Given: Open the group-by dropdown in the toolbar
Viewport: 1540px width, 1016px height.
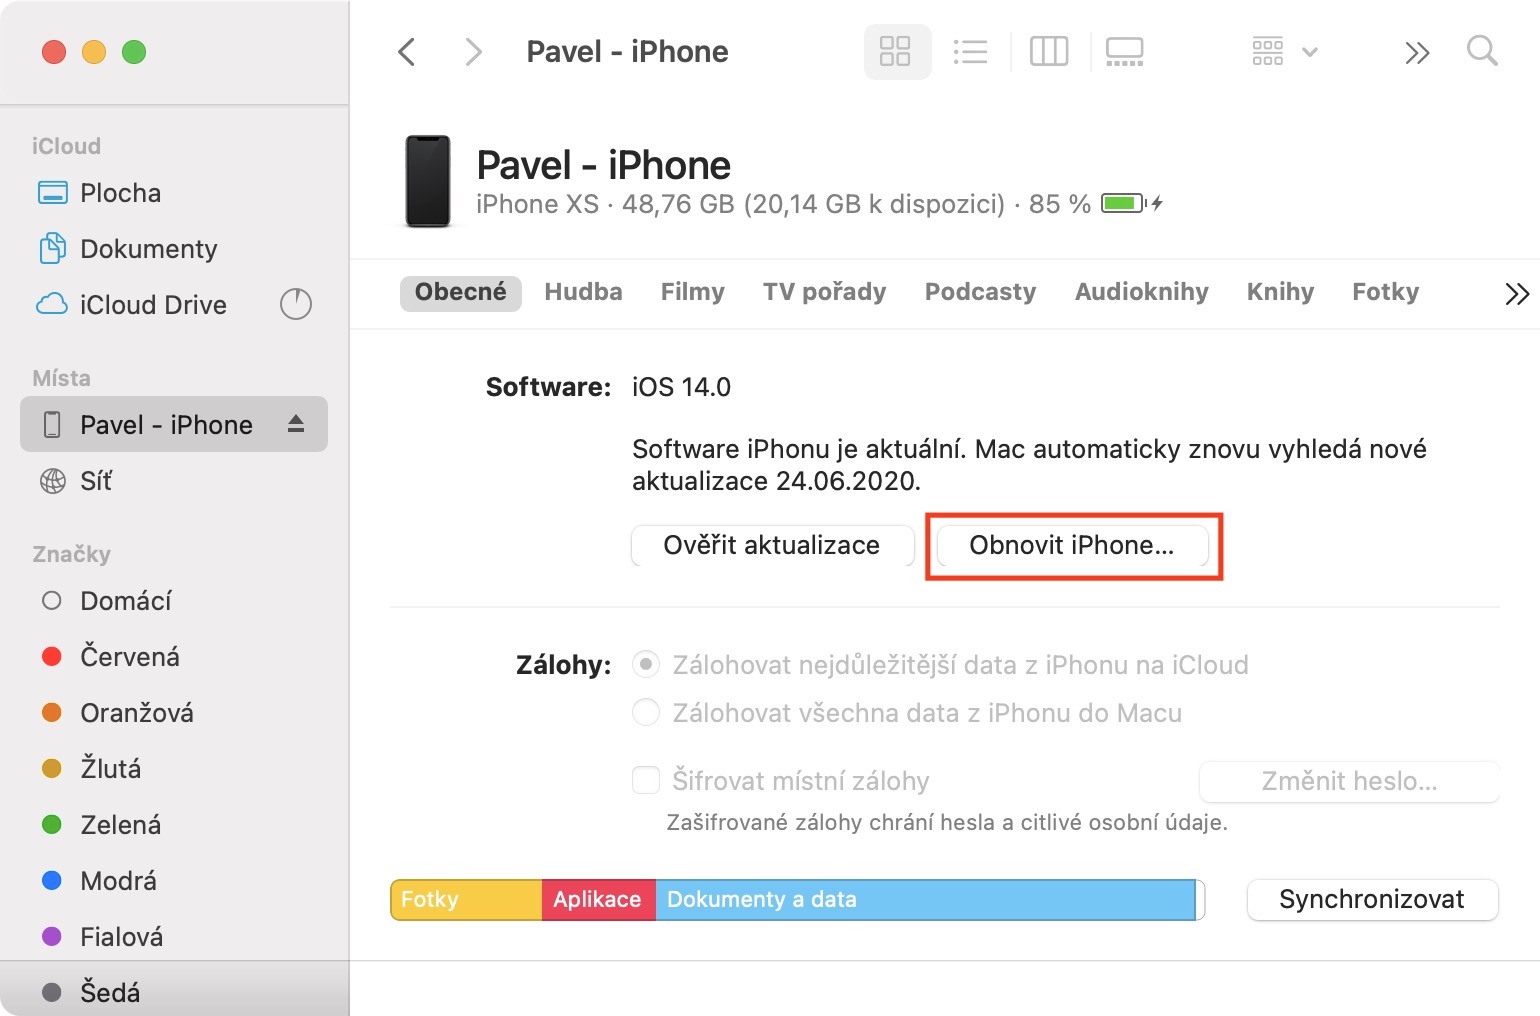Looking at the screenshot, I should click(x=1284, y=52).
